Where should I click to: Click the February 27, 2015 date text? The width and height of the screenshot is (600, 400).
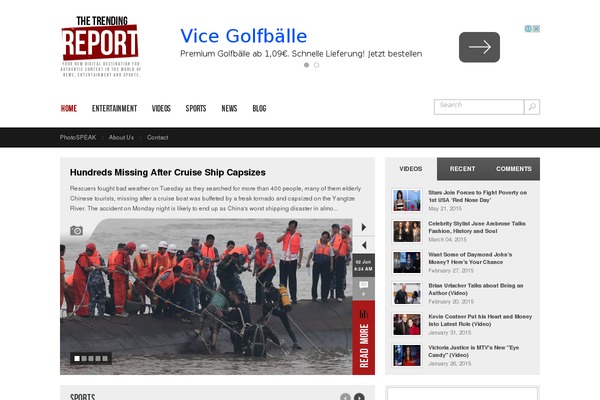tap(451, 271)
